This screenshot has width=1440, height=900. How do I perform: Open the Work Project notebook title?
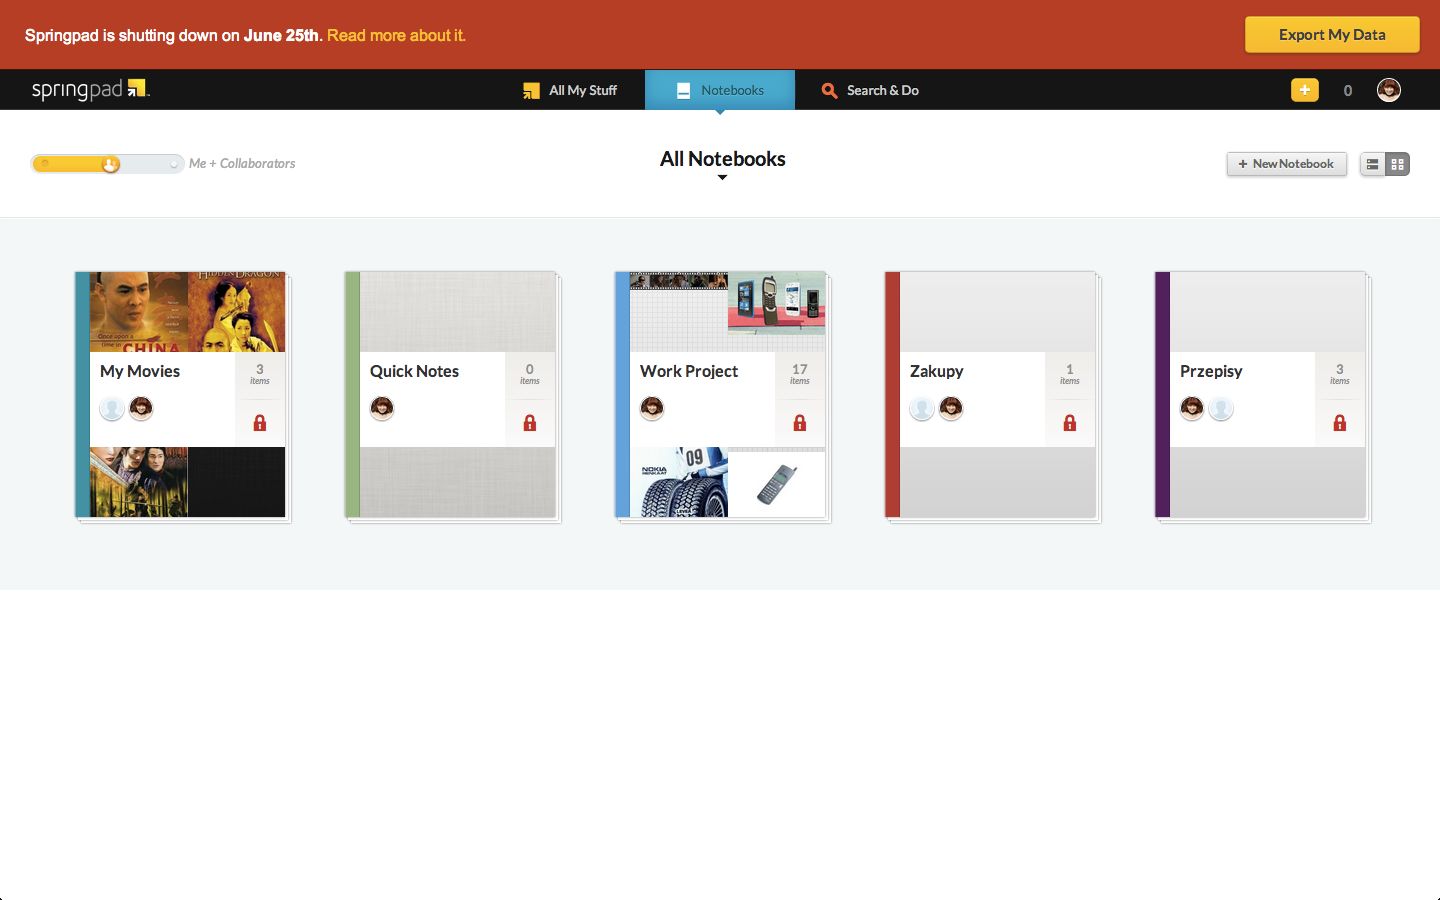coord(689,371)
